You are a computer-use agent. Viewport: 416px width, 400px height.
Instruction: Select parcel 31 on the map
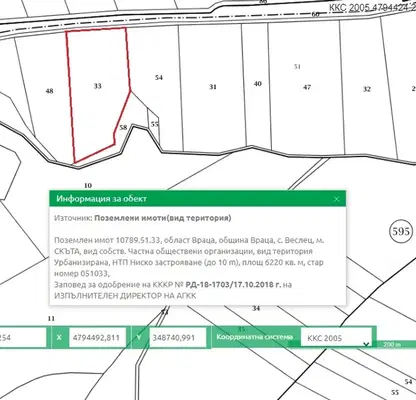coord(213,87)
